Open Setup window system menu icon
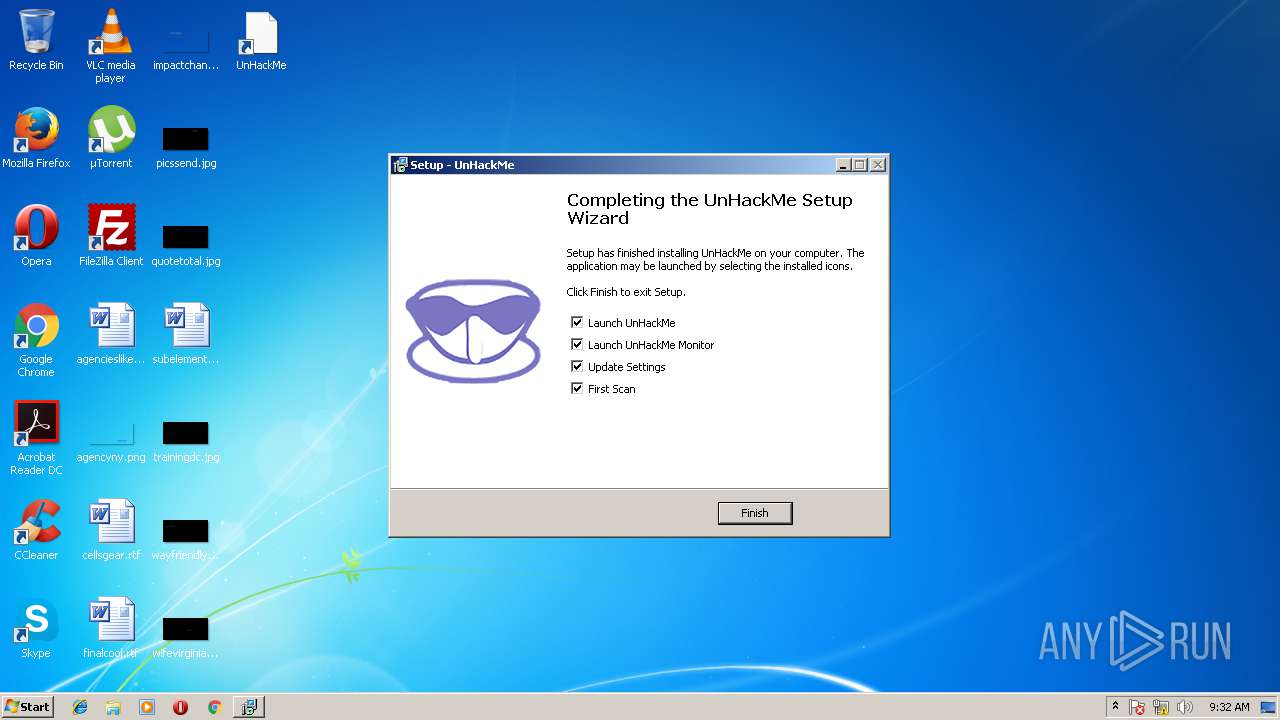The width and height of the screenshot is (1280, 720). [400, 165]
